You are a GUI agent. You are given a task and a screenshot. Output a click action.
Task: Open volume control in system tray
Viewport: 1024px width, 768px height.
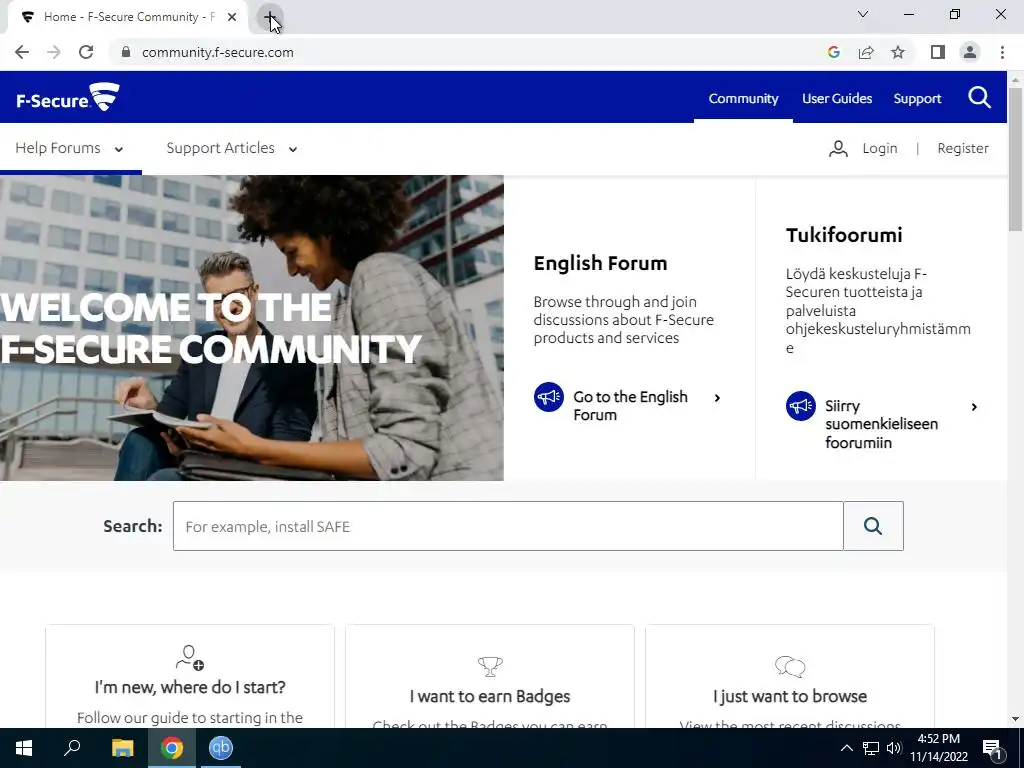tap(894, 748)
